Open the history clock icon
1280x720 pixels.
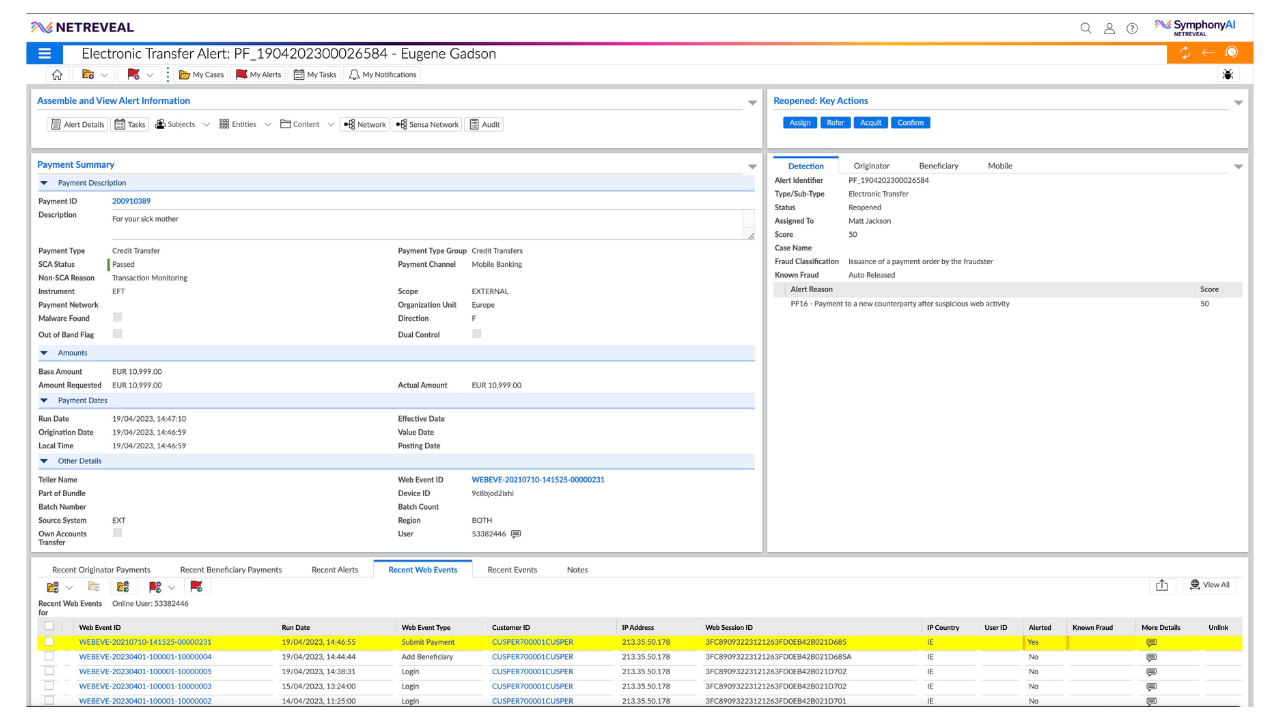(1232, 53)
